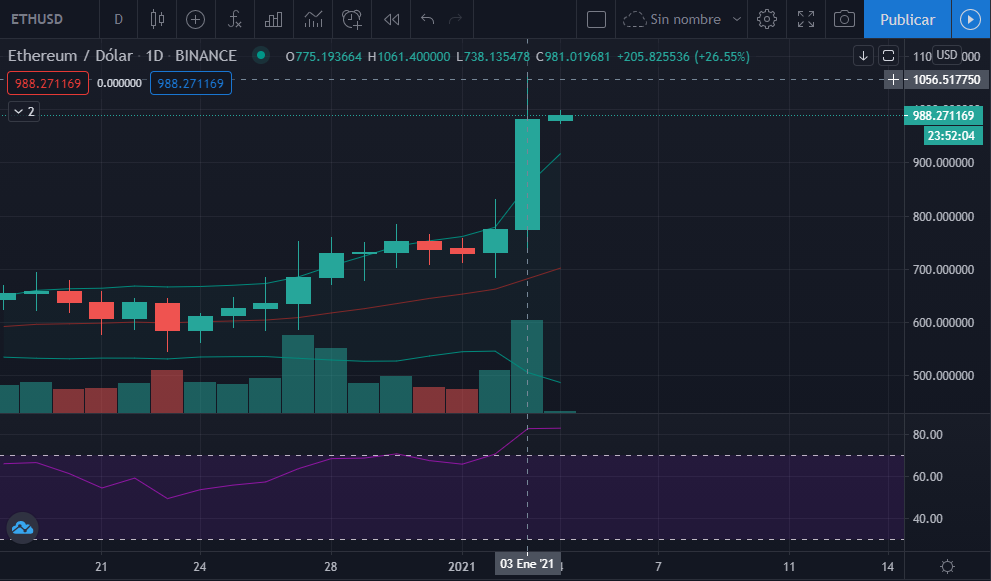Click the BINANCE exchange label in the title
991x581 pixels.
205,56
